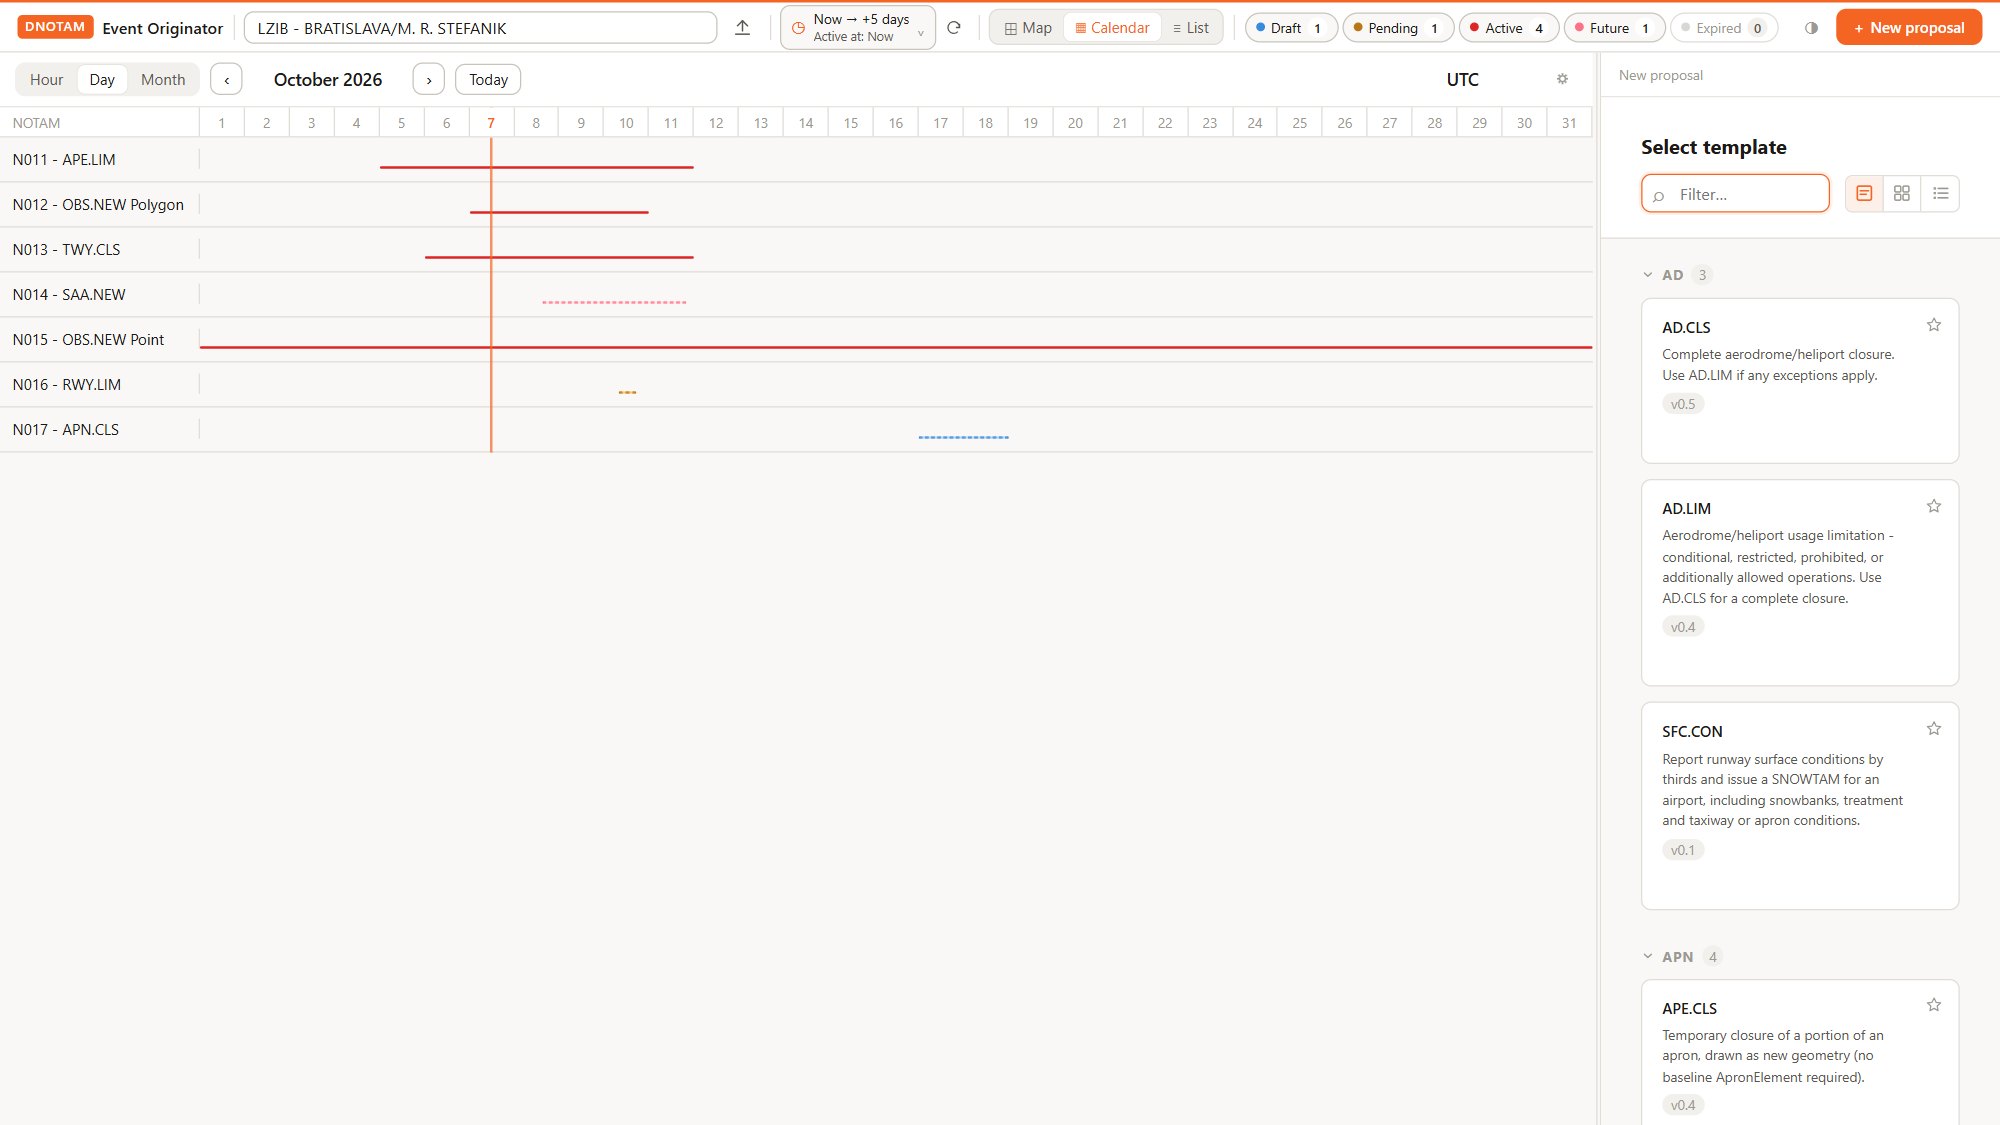The image size is (2000, 1125).
Task: Click the Today button
Action: tap(488, 79)
